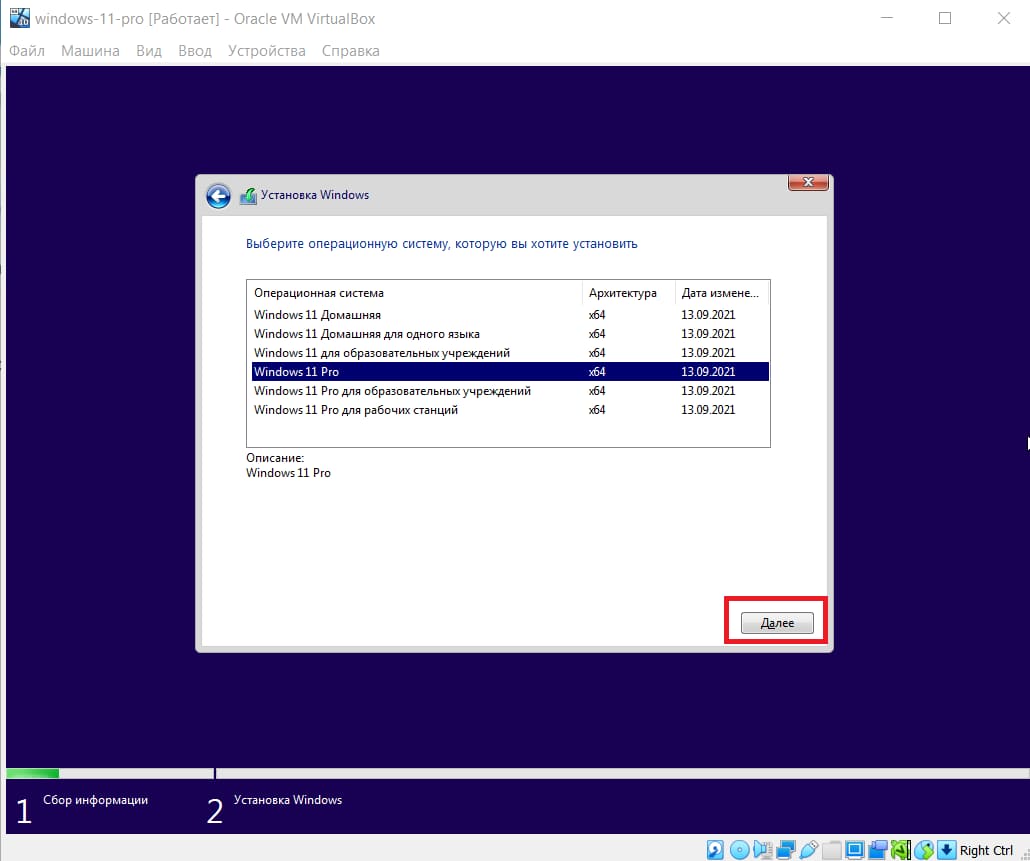This screenshot has width=1030, height=861.
Task: Select Windows 11 Домашняя edition
Action: pyautogui.click(x=510, y=315)
